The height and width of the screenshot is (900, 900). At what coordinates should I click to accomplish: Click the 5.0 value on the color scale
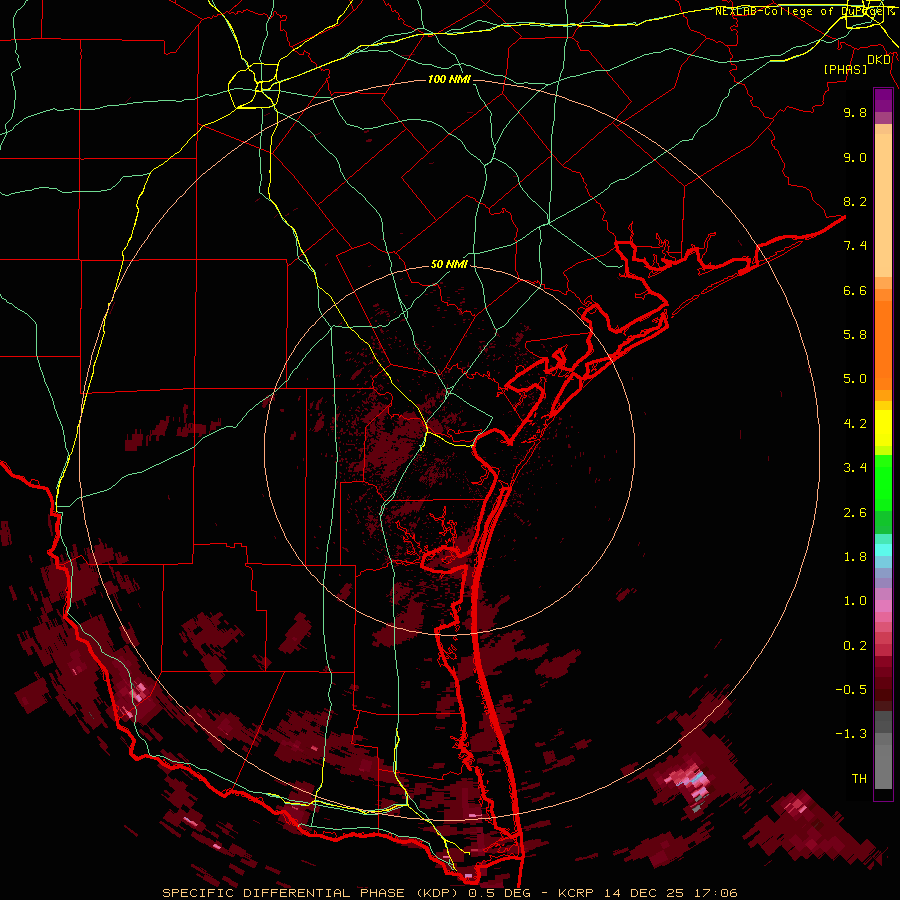point(855,379)
